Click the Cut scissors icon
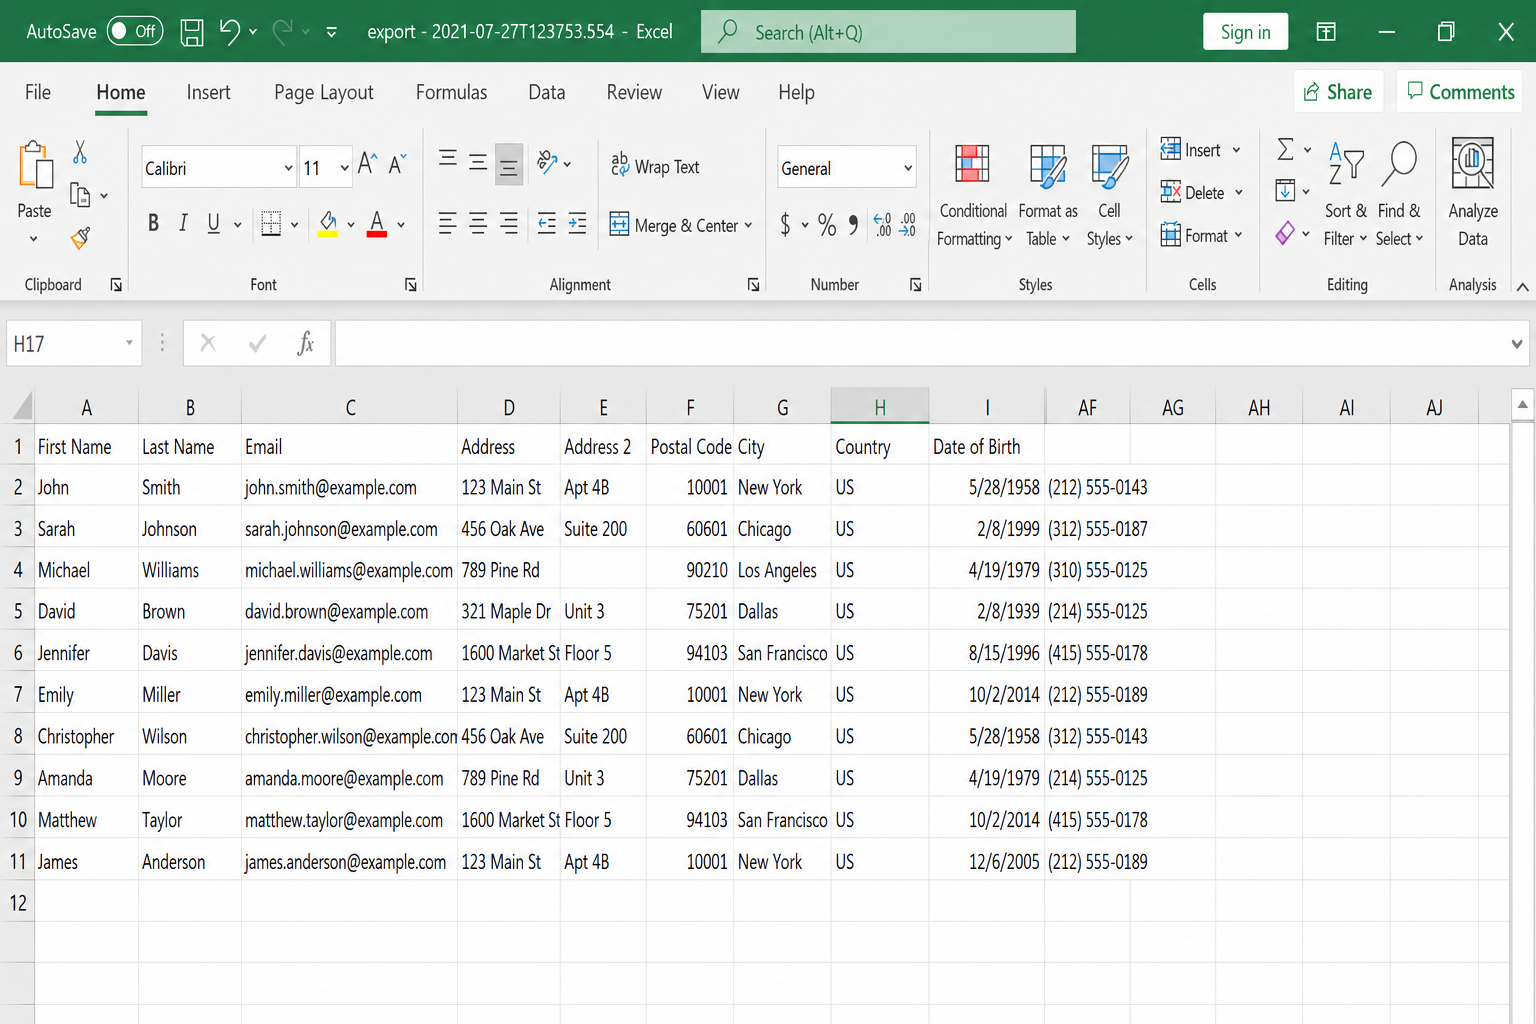 pos(80,152)
